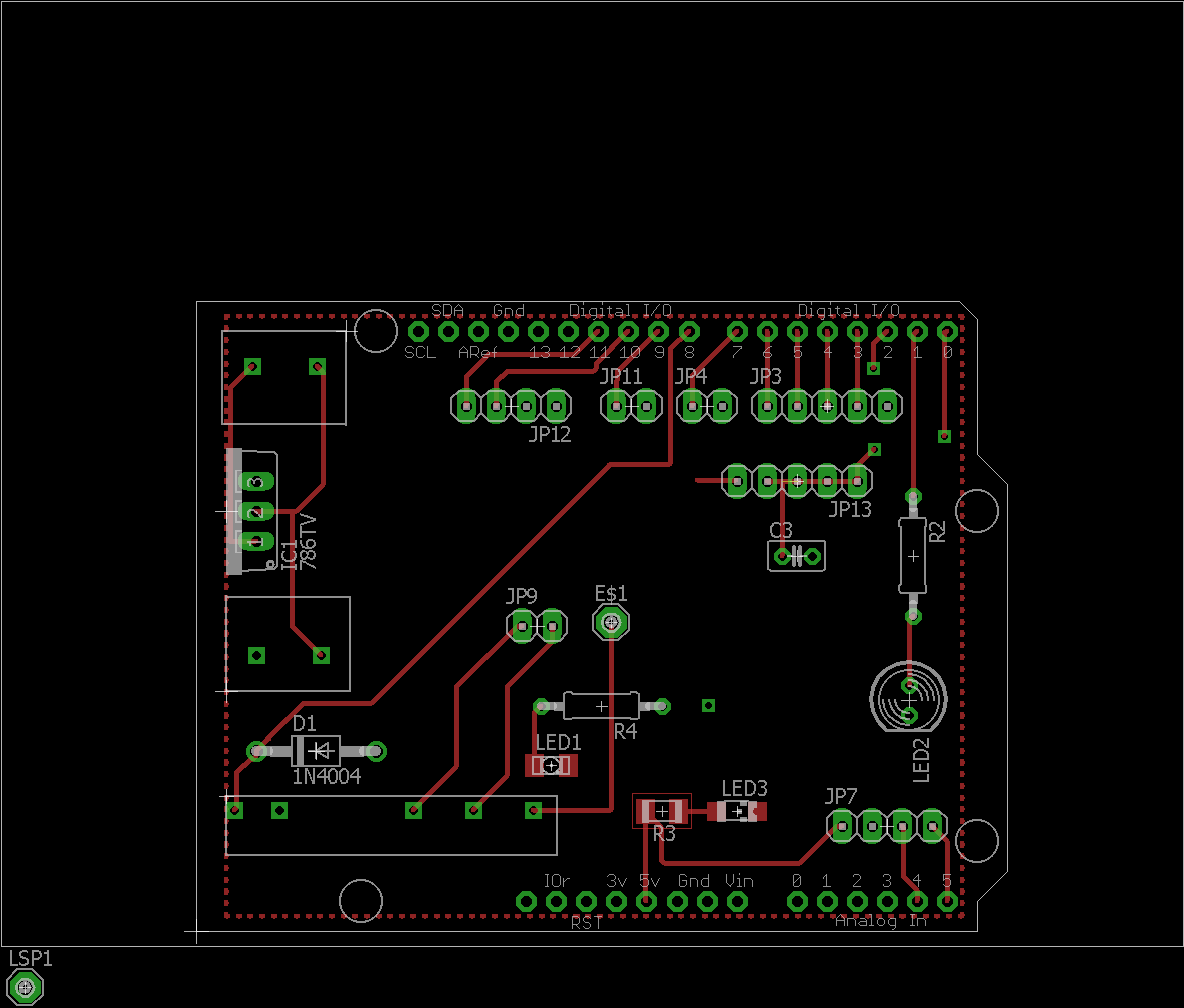Image resolution: width=1184 pixels, height=1008 pixels.
Task: Click the R3 SMD resistor footprint
Action: pos(661,812)
